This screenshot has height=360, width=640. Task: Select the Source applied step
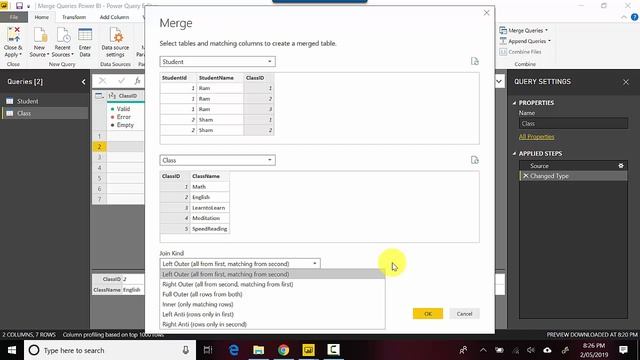(x=573, y=166)
